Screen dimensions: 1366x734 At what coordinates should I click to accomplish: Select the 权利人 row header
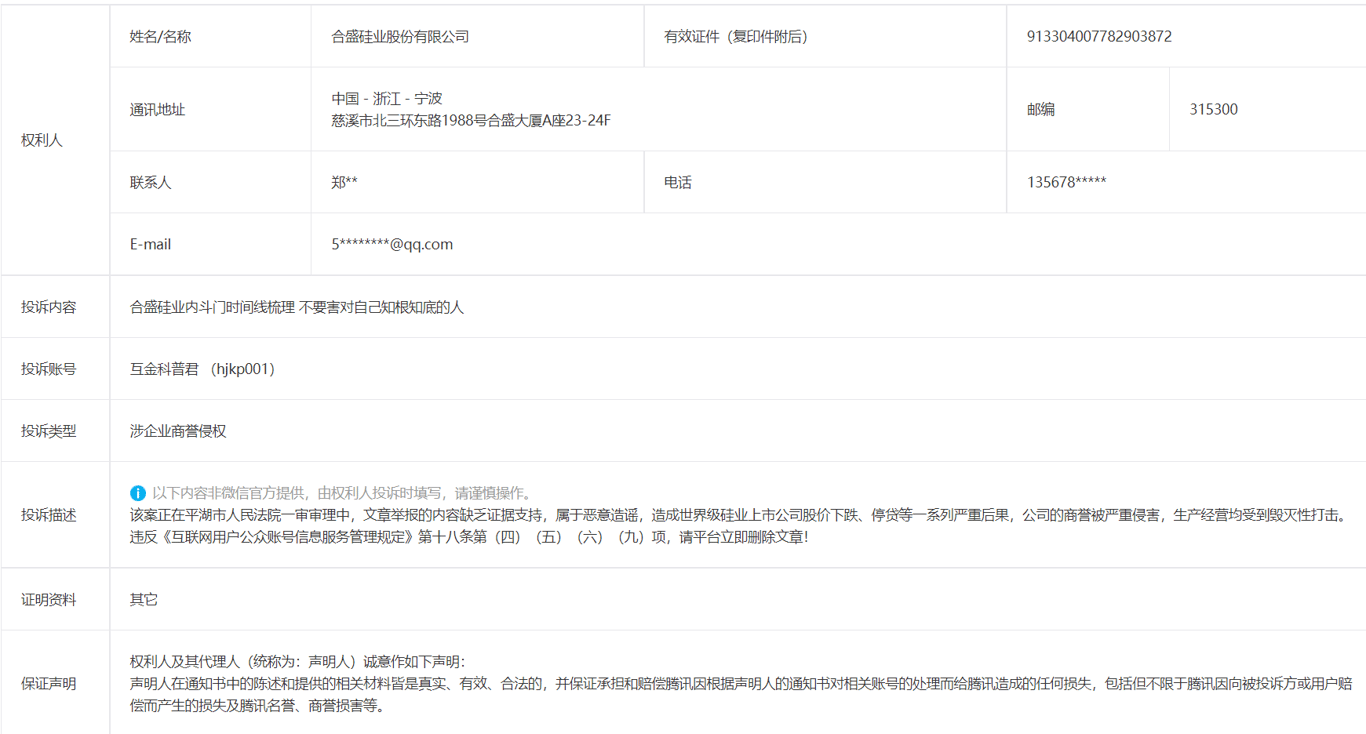pos(41,140)
